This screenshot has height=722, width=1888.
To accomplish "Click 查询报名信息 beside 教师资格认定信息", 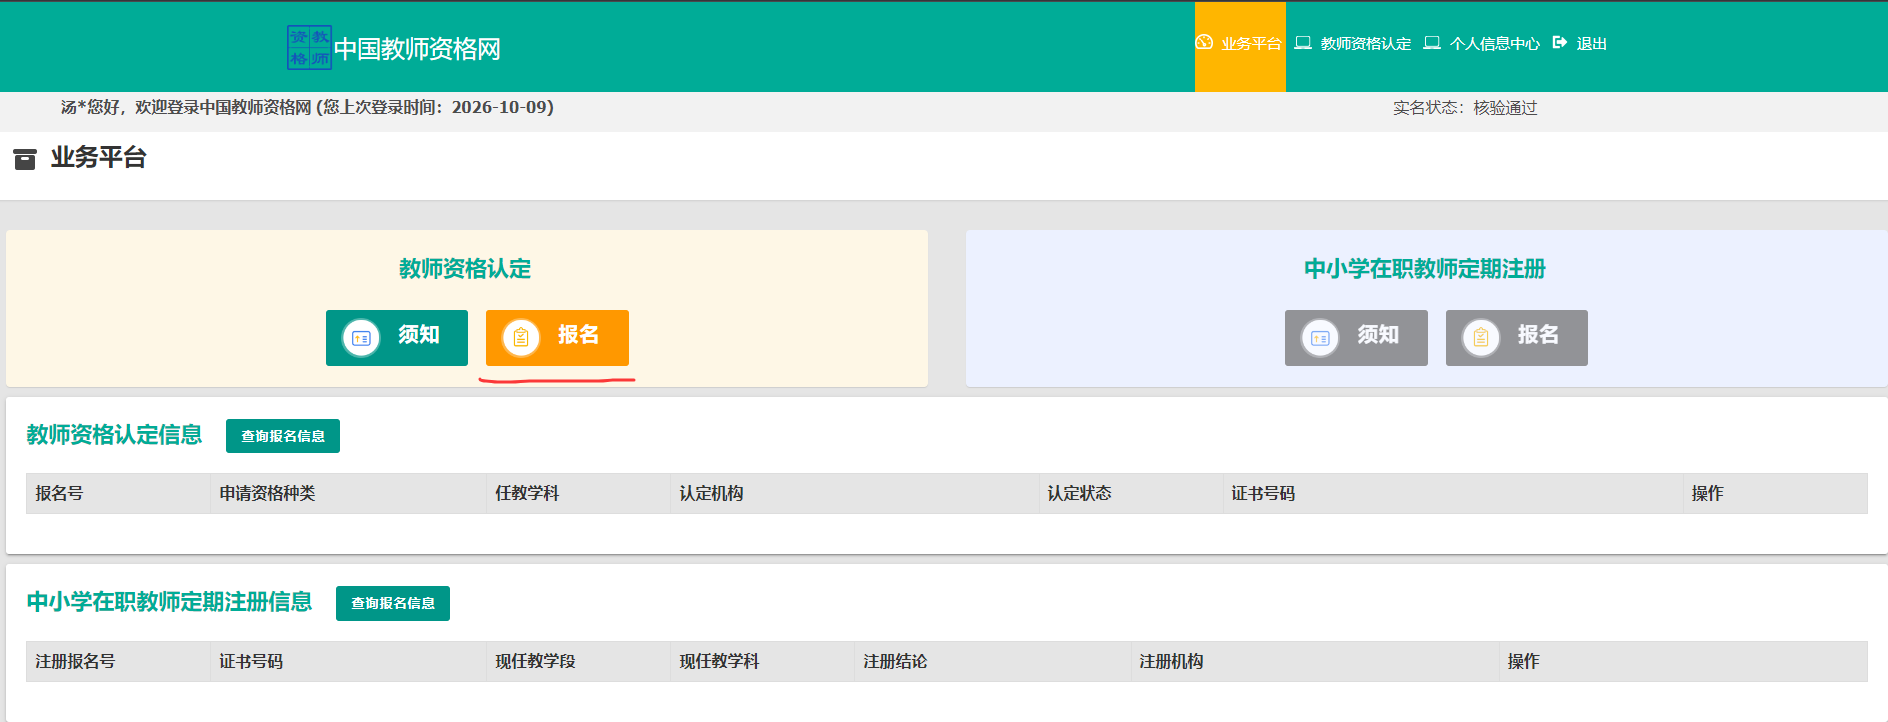I will click(x=283, y=436).
